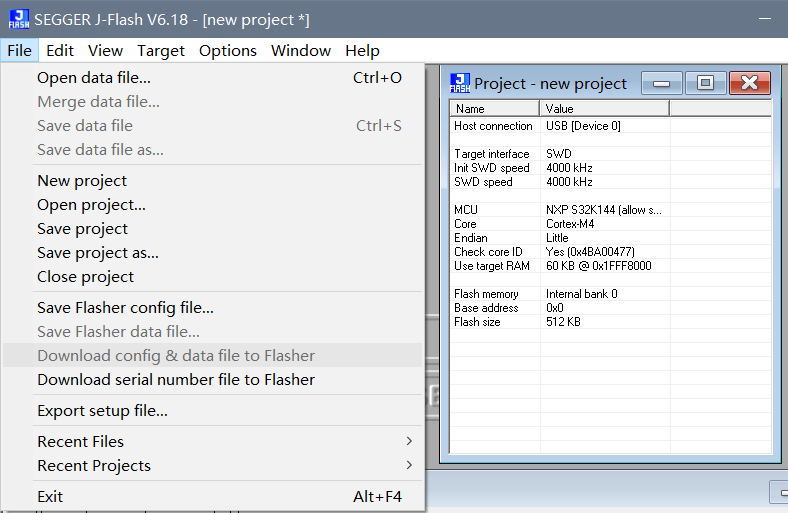Maximize the Project - new project window

click(706, 83)
